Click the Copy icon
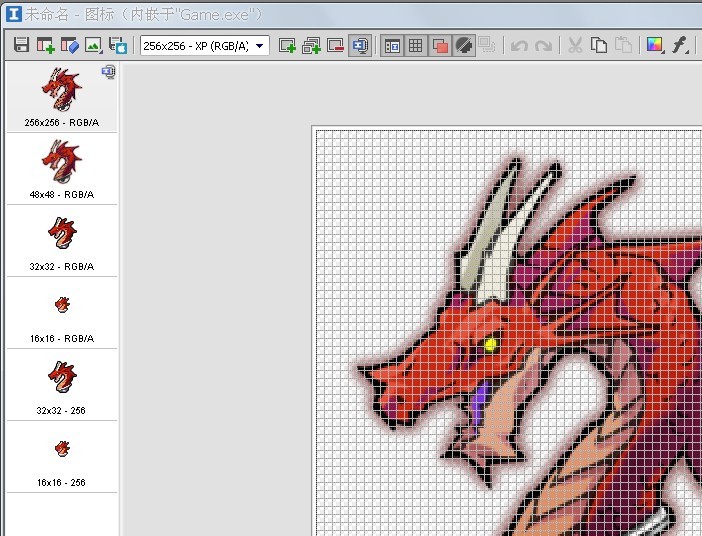The image size is (702, 536). (599, 45)
